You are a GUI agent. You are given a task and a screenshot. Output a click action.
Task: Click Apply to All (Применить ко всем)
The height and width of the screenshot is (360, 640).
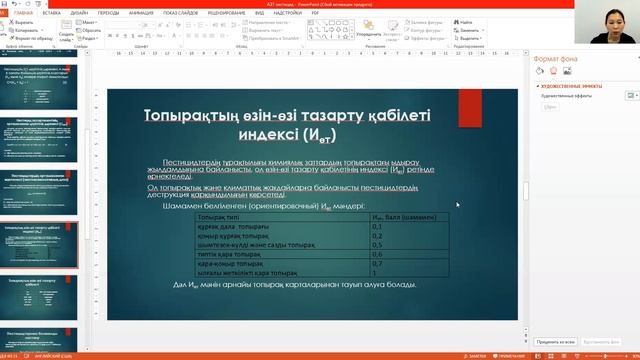pos(555,342)
